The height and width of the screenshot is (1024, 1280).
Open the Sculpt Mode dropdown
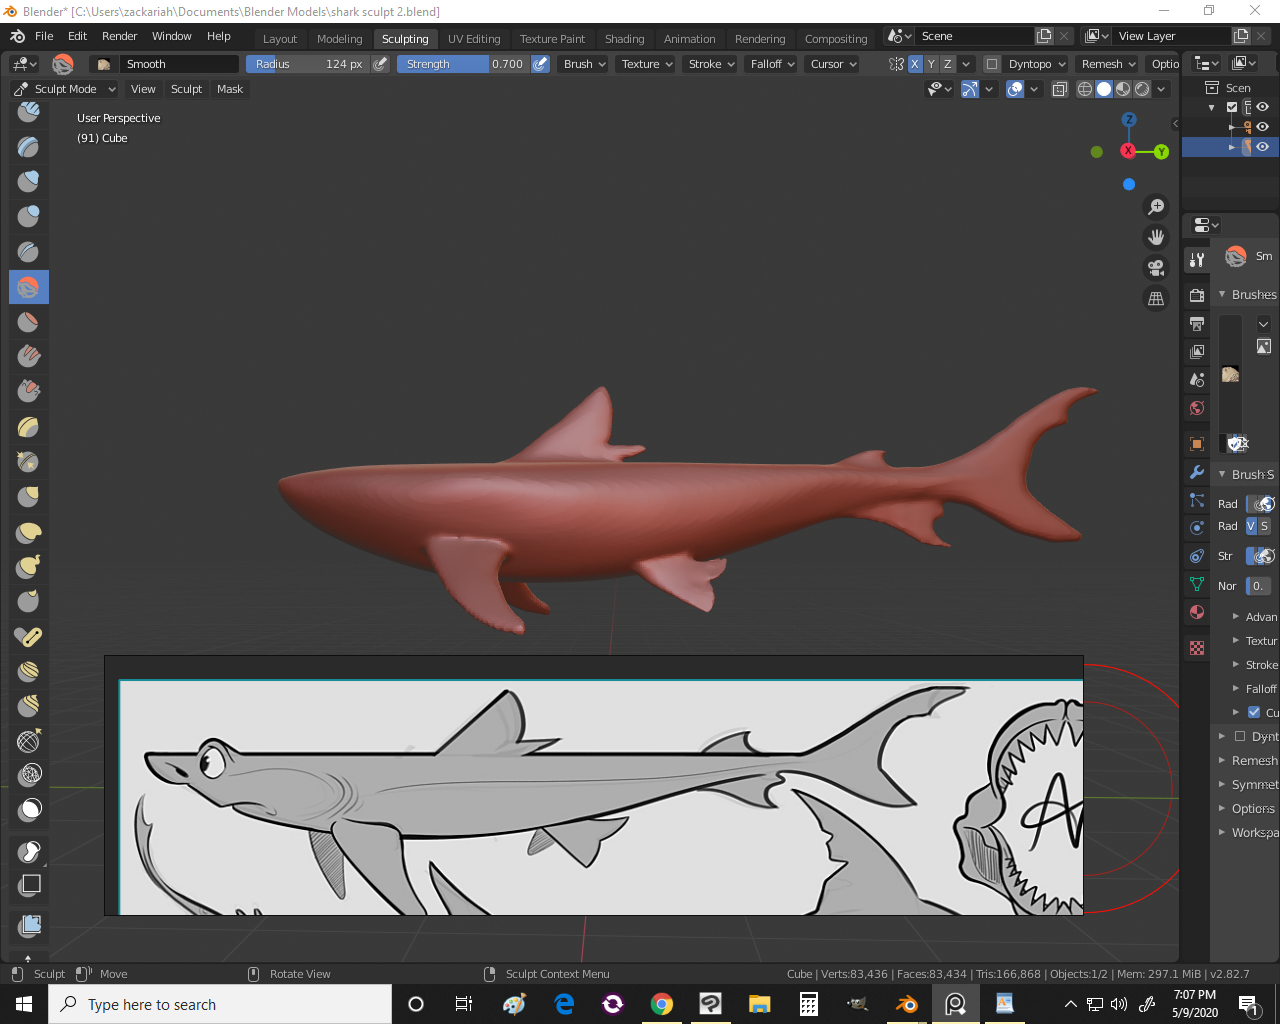click(65, 89)
